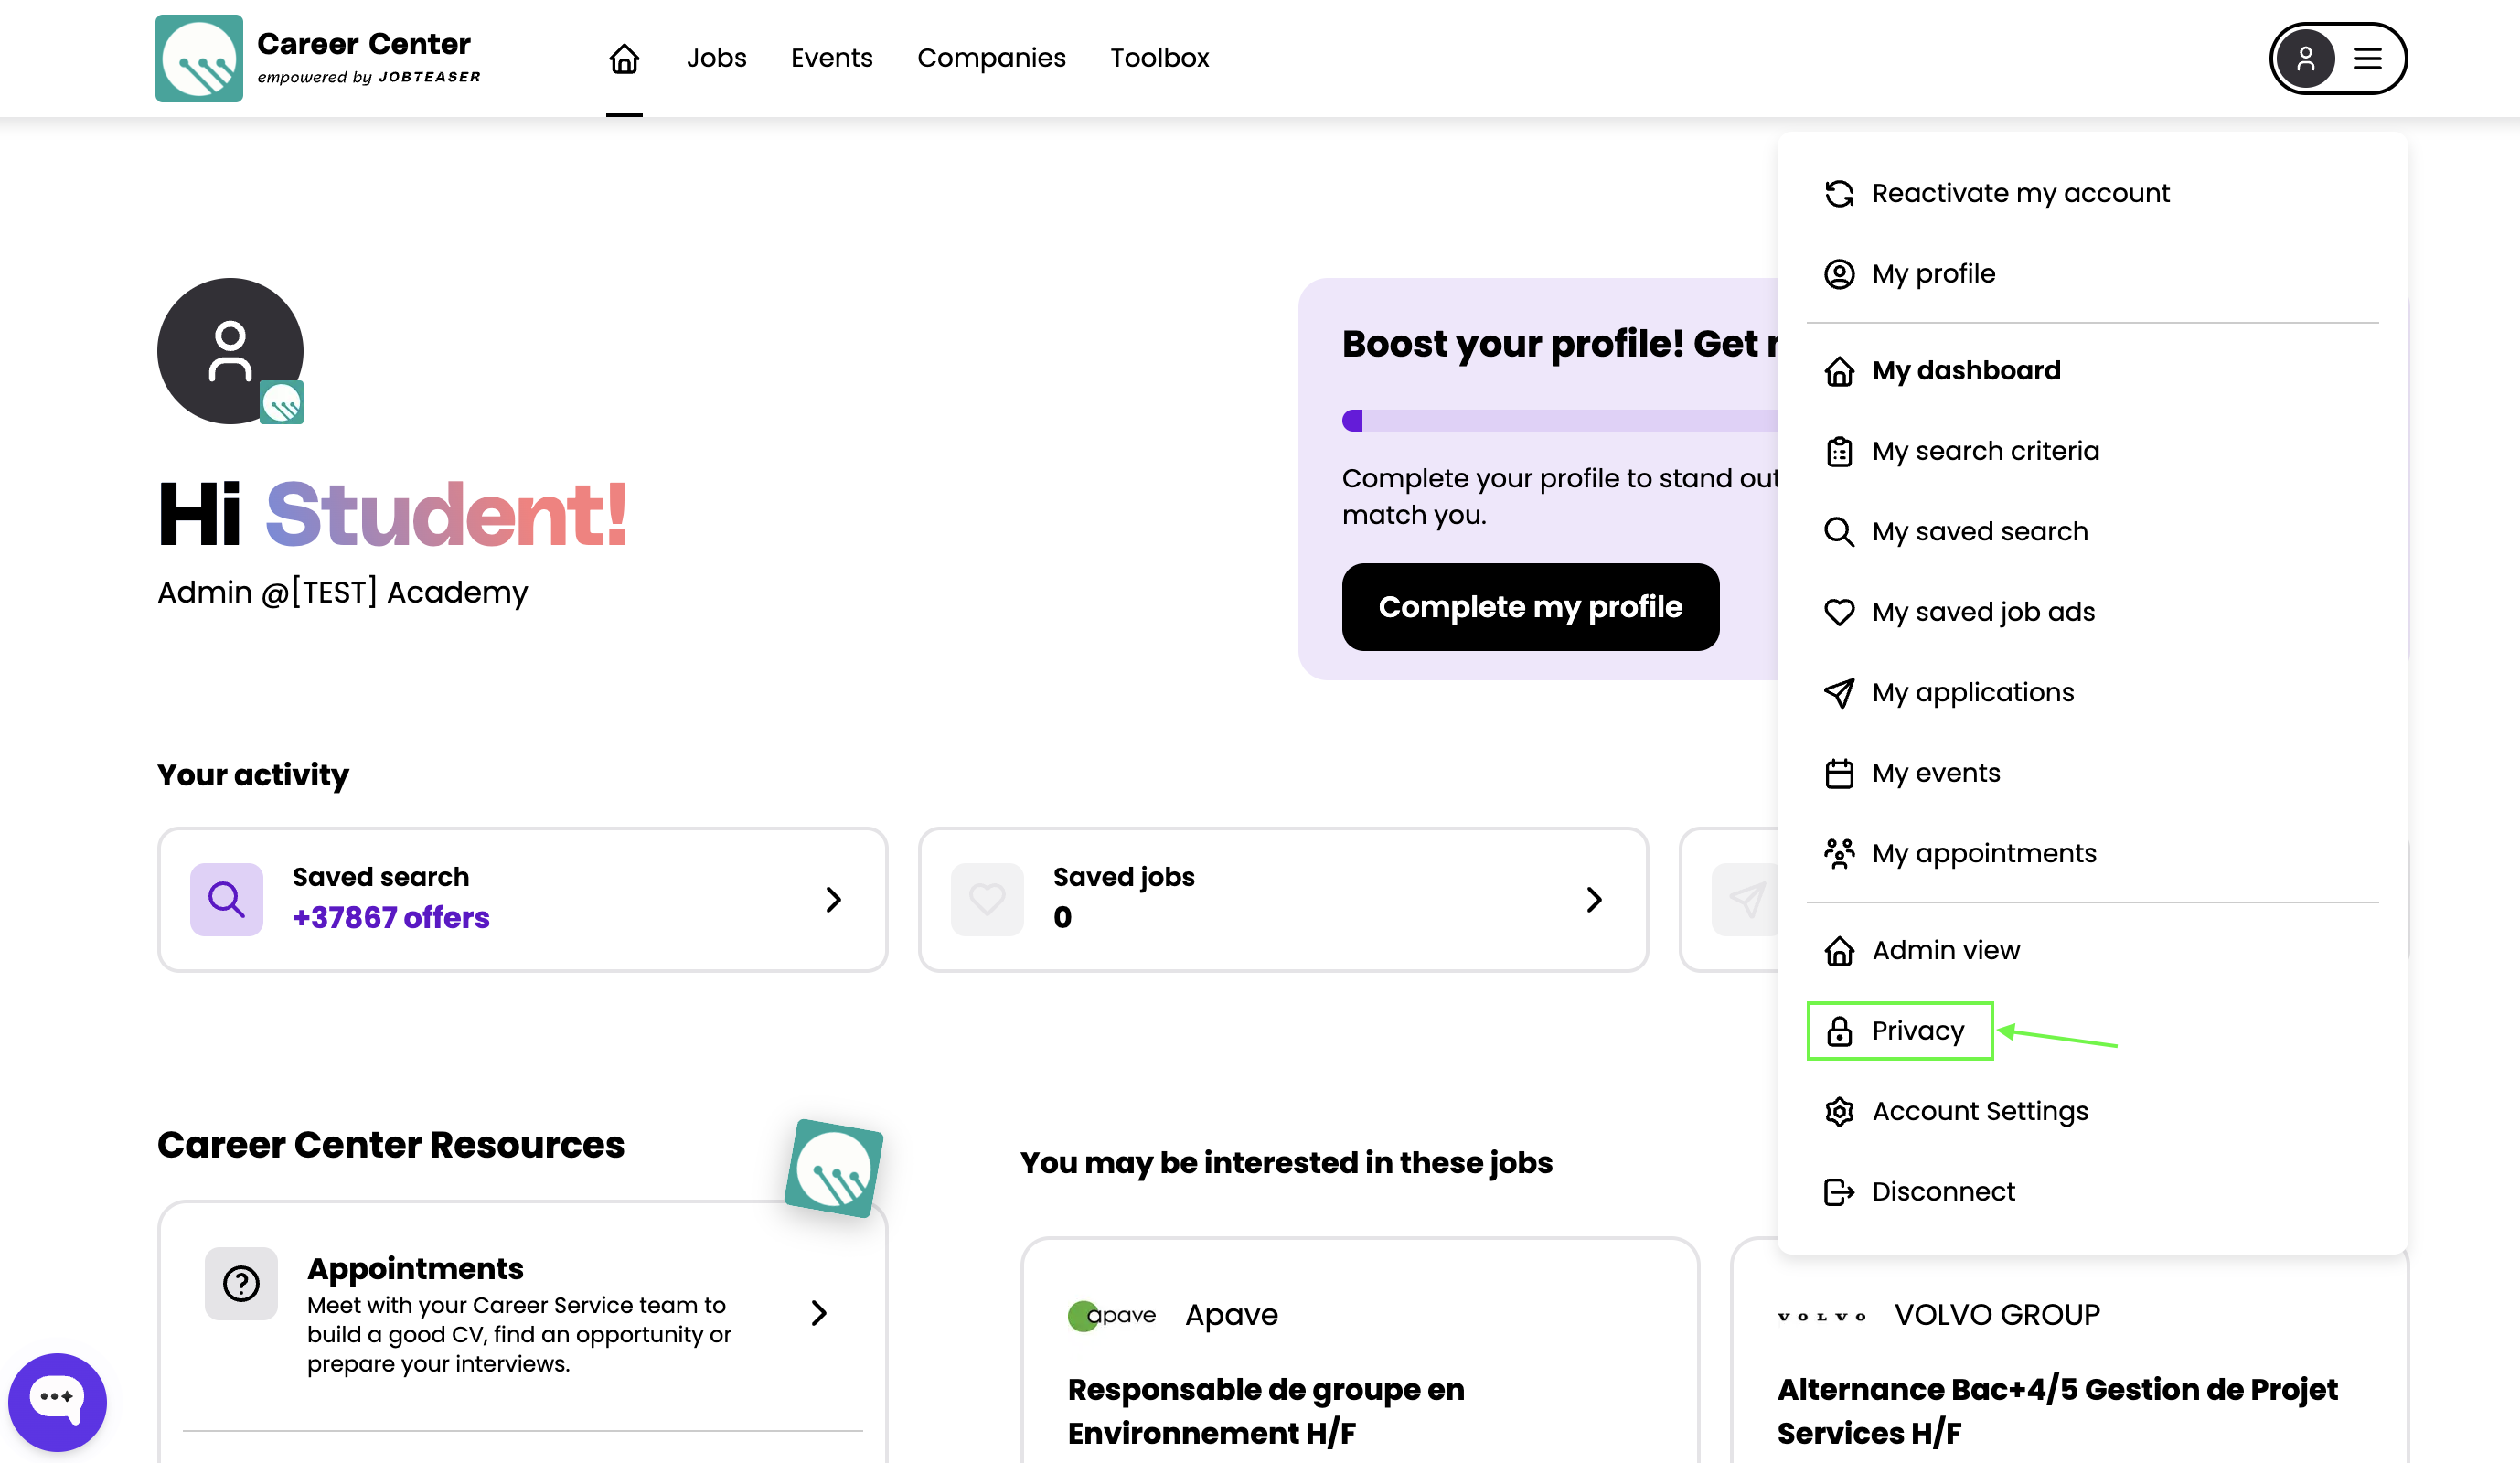2520x1463 pixels.
Task: Follow the +37867 offers link
Action: click(391, 917)
